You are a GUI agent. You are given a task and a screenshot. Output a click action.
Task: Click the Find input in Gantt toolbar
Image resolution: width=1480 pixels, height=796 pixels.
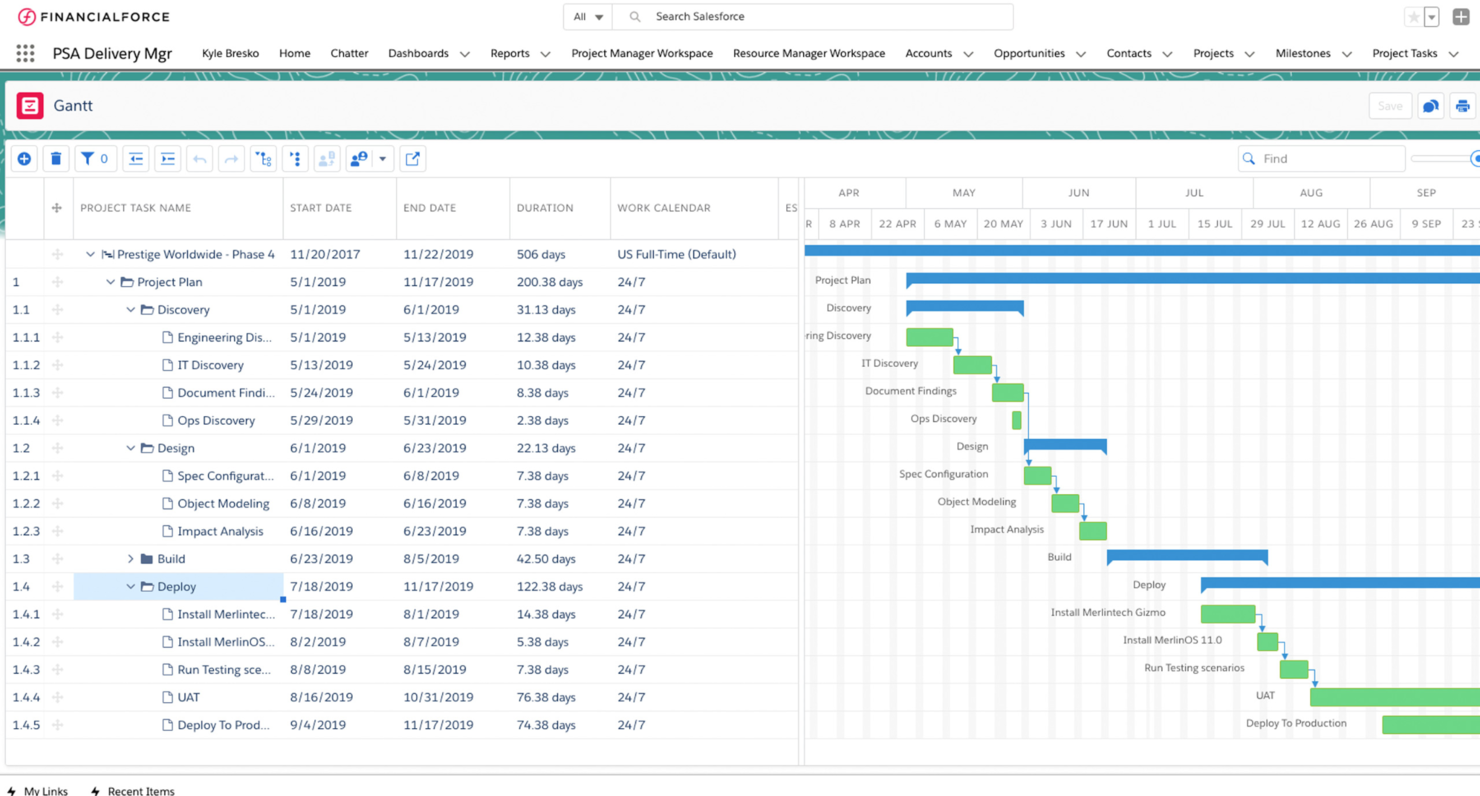point(1321,158)
